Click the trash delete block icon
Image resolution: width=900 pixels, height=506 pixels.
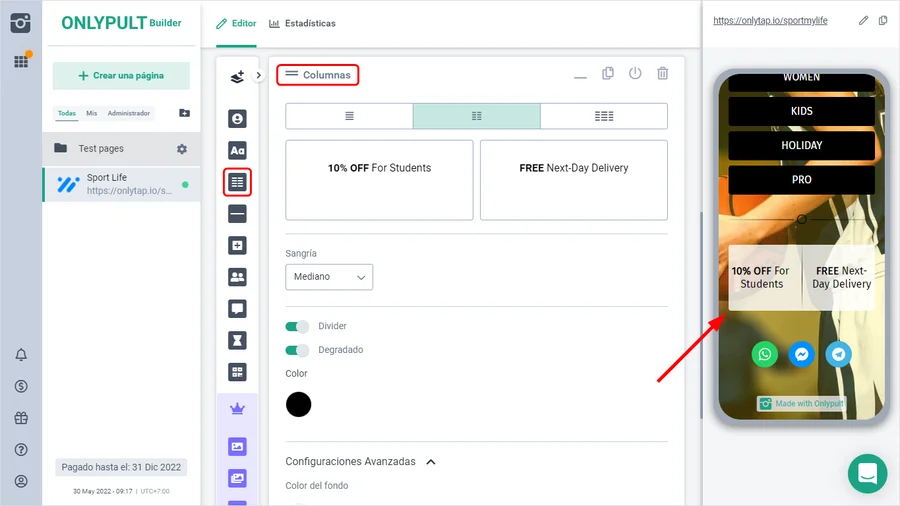[662, 74]
